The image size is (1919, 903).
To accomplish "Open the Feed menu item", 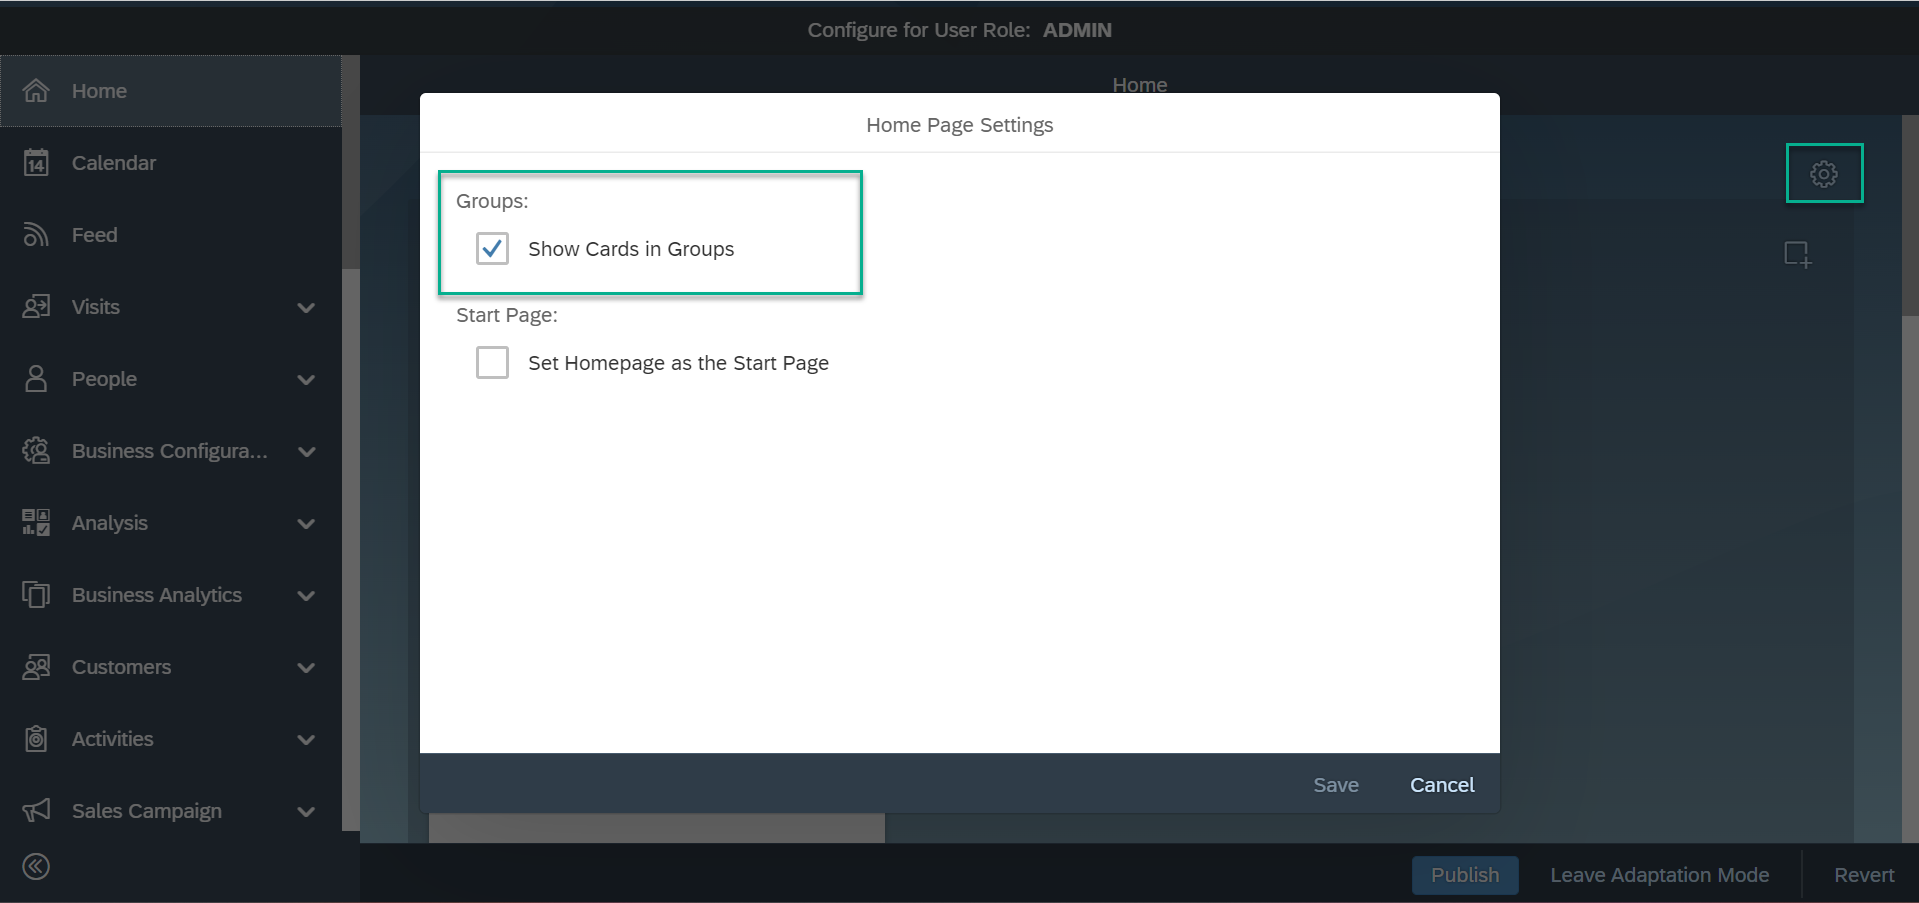I will click(171, 235).
